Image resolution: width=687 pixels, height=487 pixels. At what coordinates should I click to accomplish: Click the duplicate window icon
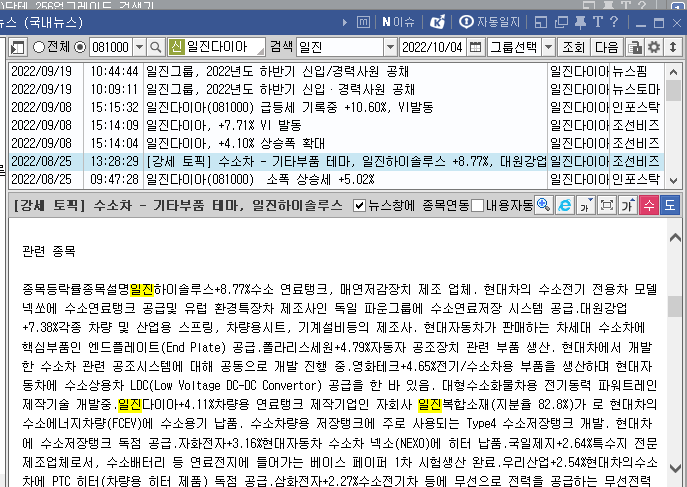[x=561, y=22]
